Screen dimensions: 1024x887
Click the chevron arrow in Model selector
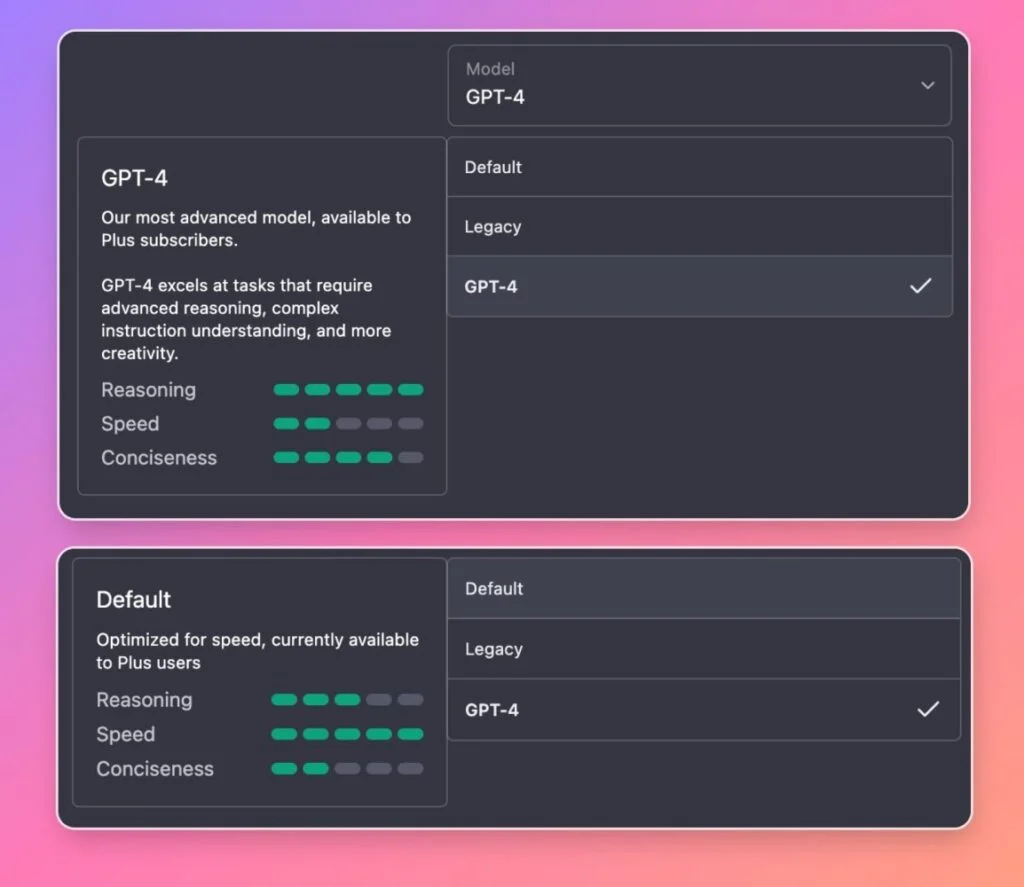[x=927, y=86]
